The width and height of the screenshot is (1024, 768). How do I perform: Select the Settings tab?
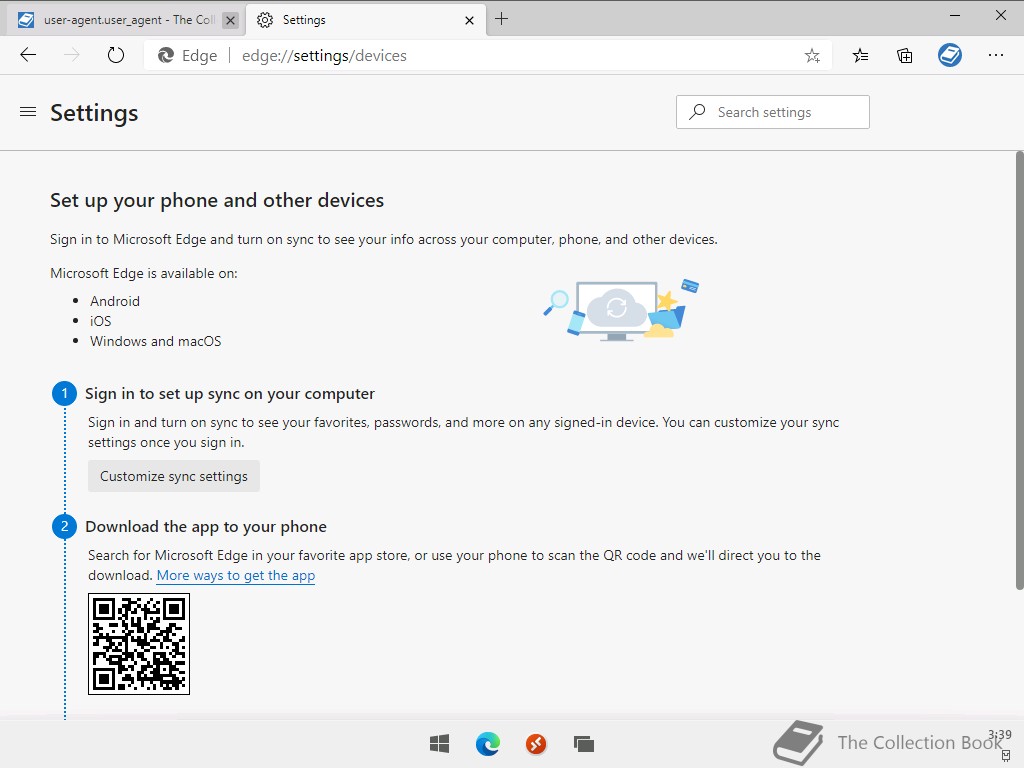tap(366, 20)
